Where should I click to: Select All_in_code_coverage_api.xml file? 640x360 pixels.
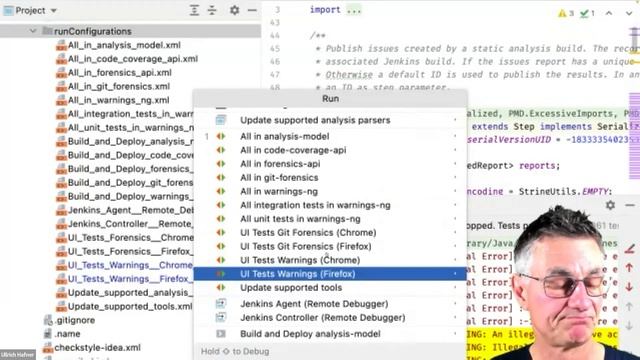(133, 59)
